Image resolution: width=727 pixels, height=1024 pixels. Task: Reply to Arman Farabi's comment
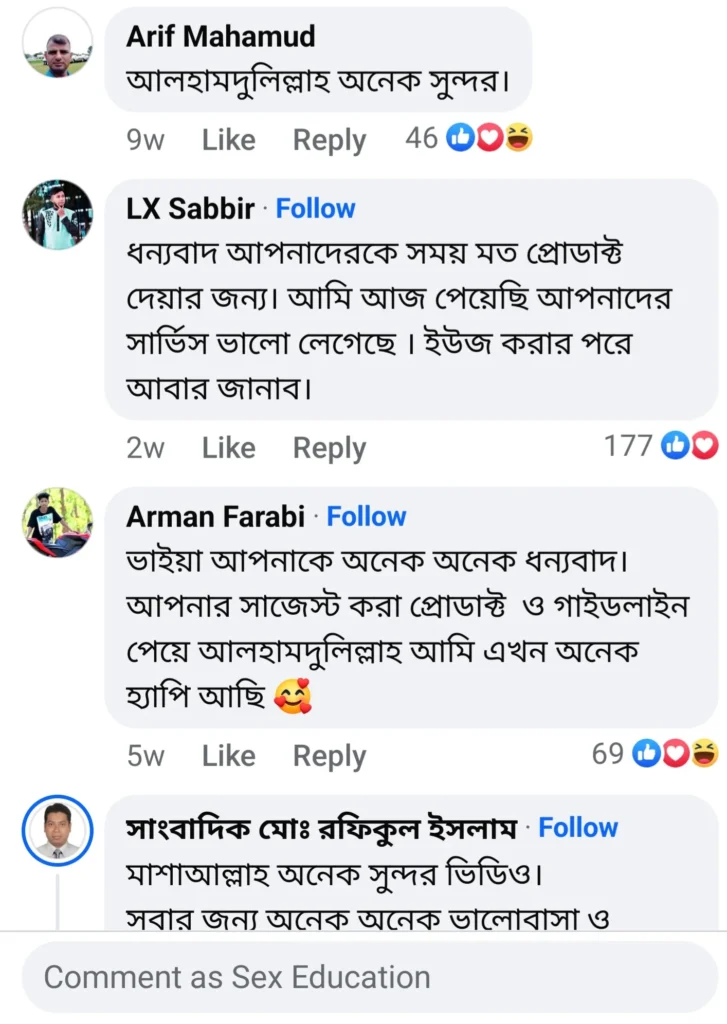click(329, 756)
